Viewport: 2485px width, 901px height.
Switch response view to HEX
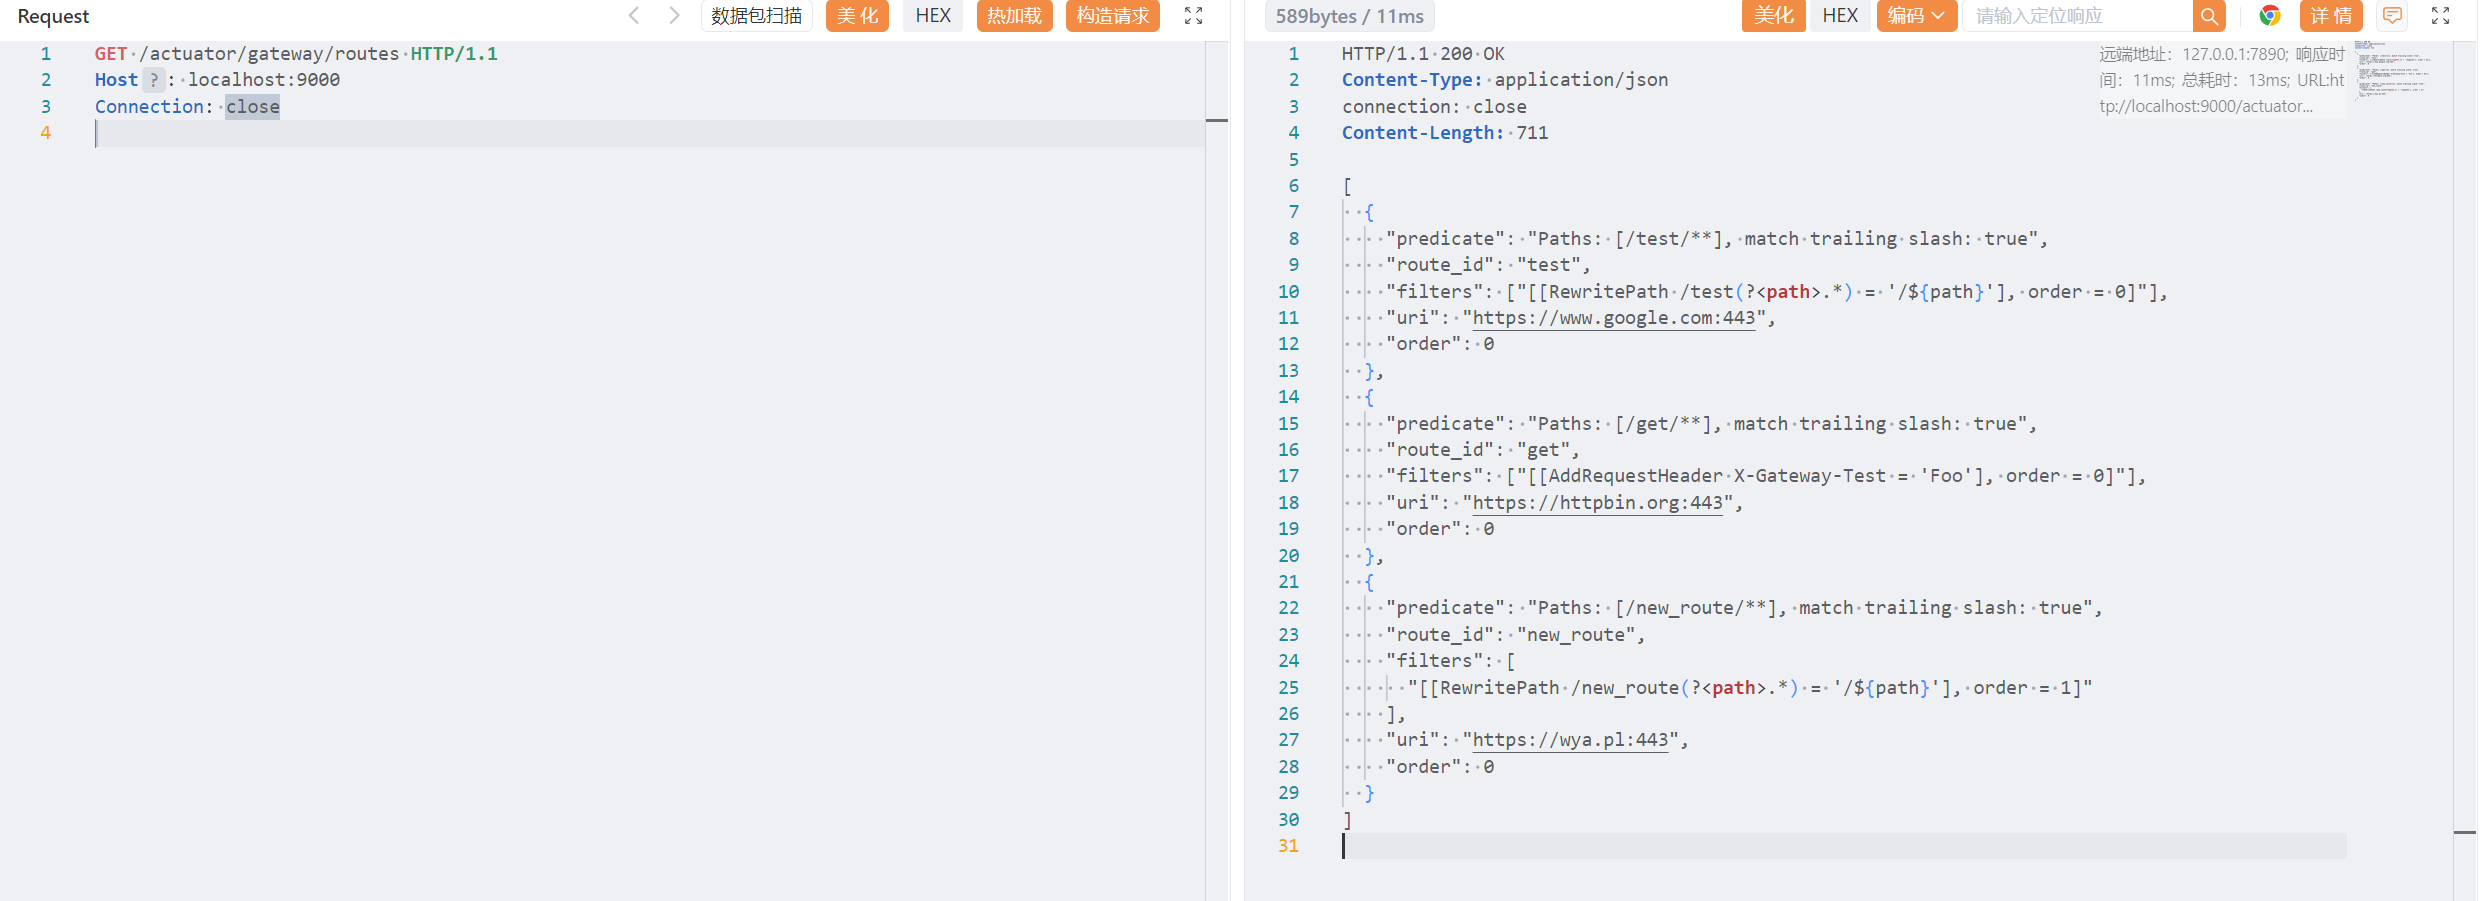1840,16
